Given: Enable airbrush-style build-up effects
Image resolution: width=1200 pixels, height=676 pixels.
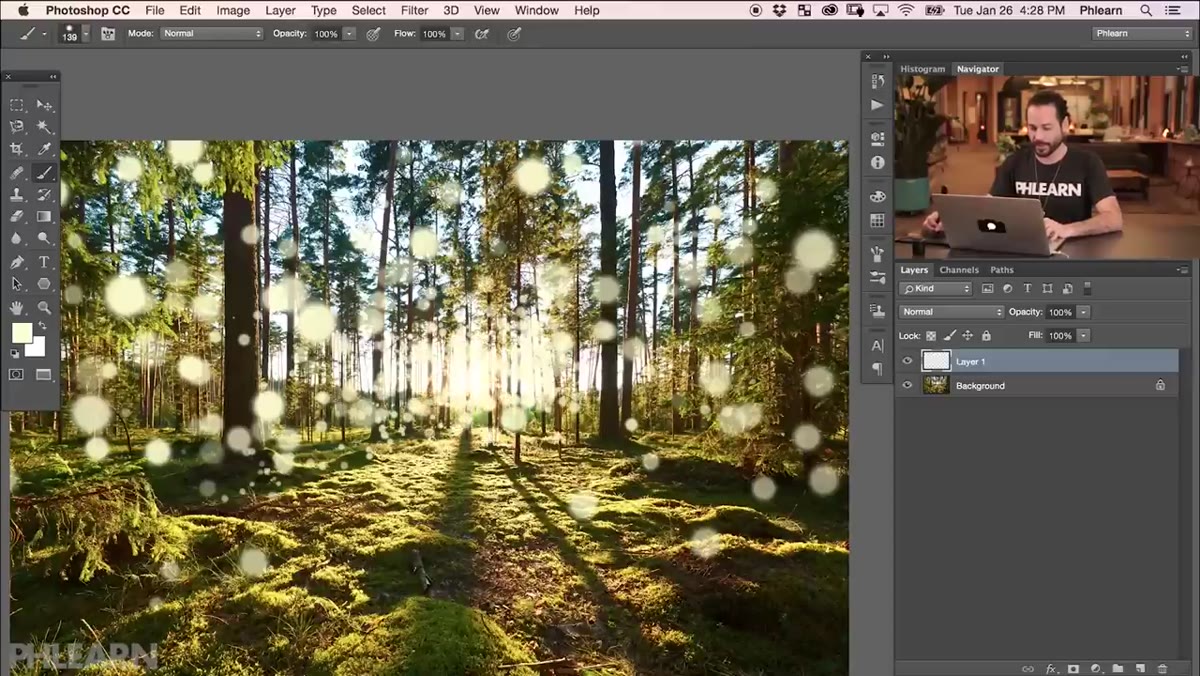Looking at the screenshot, I should click(x=481, y=33).
